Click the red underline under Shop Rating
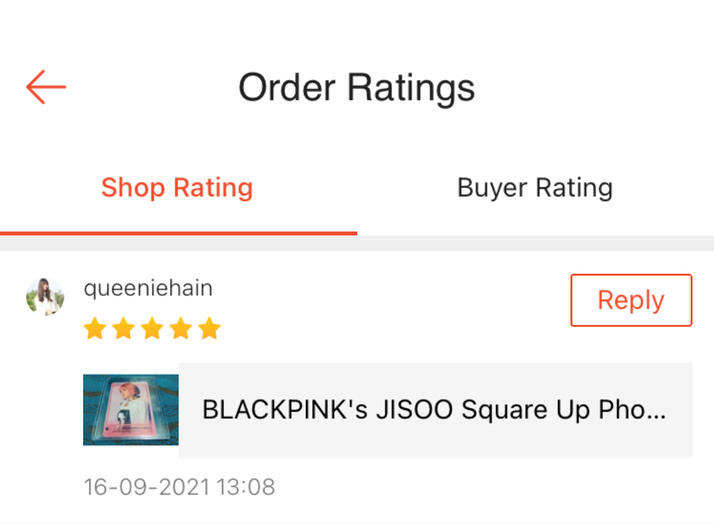The width and height of the screenshot is (714, 524). click(x=178, y=233)
